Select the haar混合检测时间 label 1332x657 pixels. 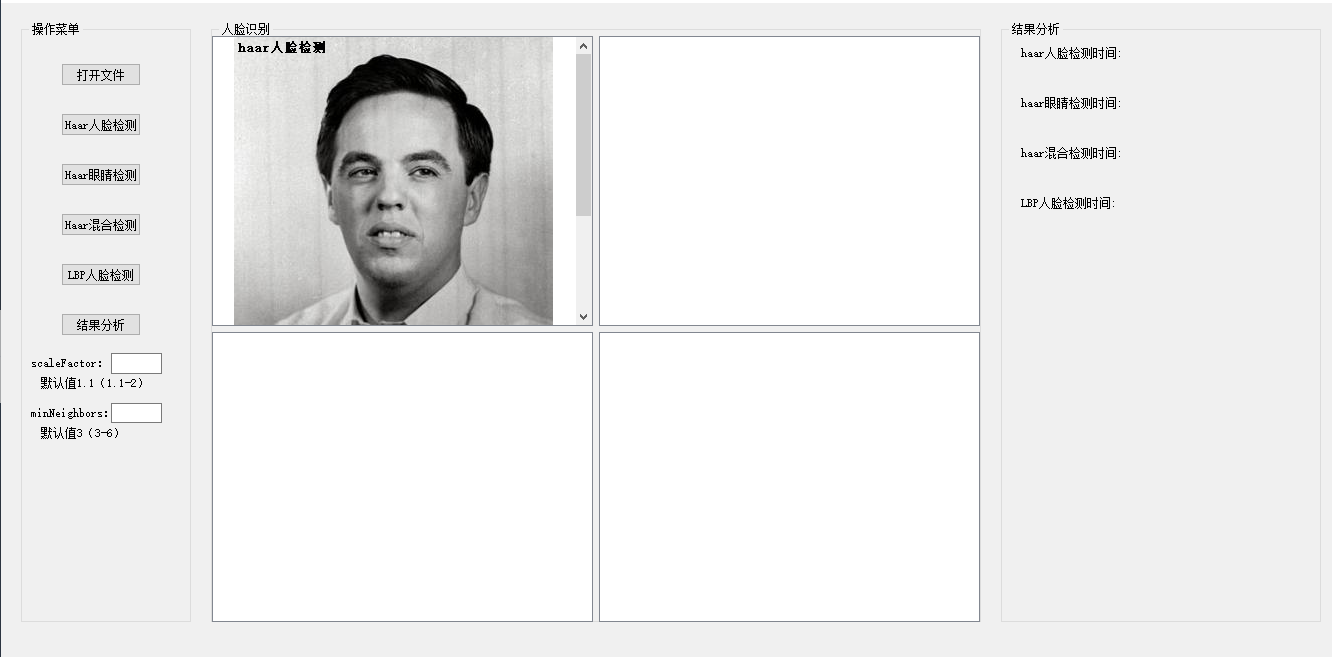click(x=1071, y=154)
